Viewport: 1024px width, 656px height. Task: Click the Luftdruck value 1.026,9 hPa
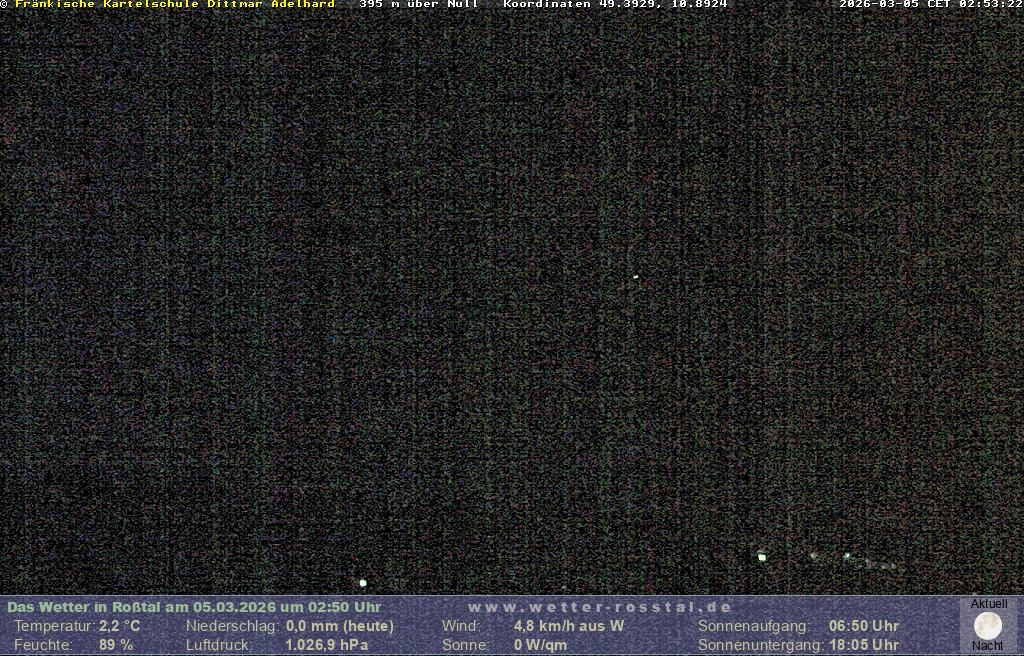coord(327,645)
